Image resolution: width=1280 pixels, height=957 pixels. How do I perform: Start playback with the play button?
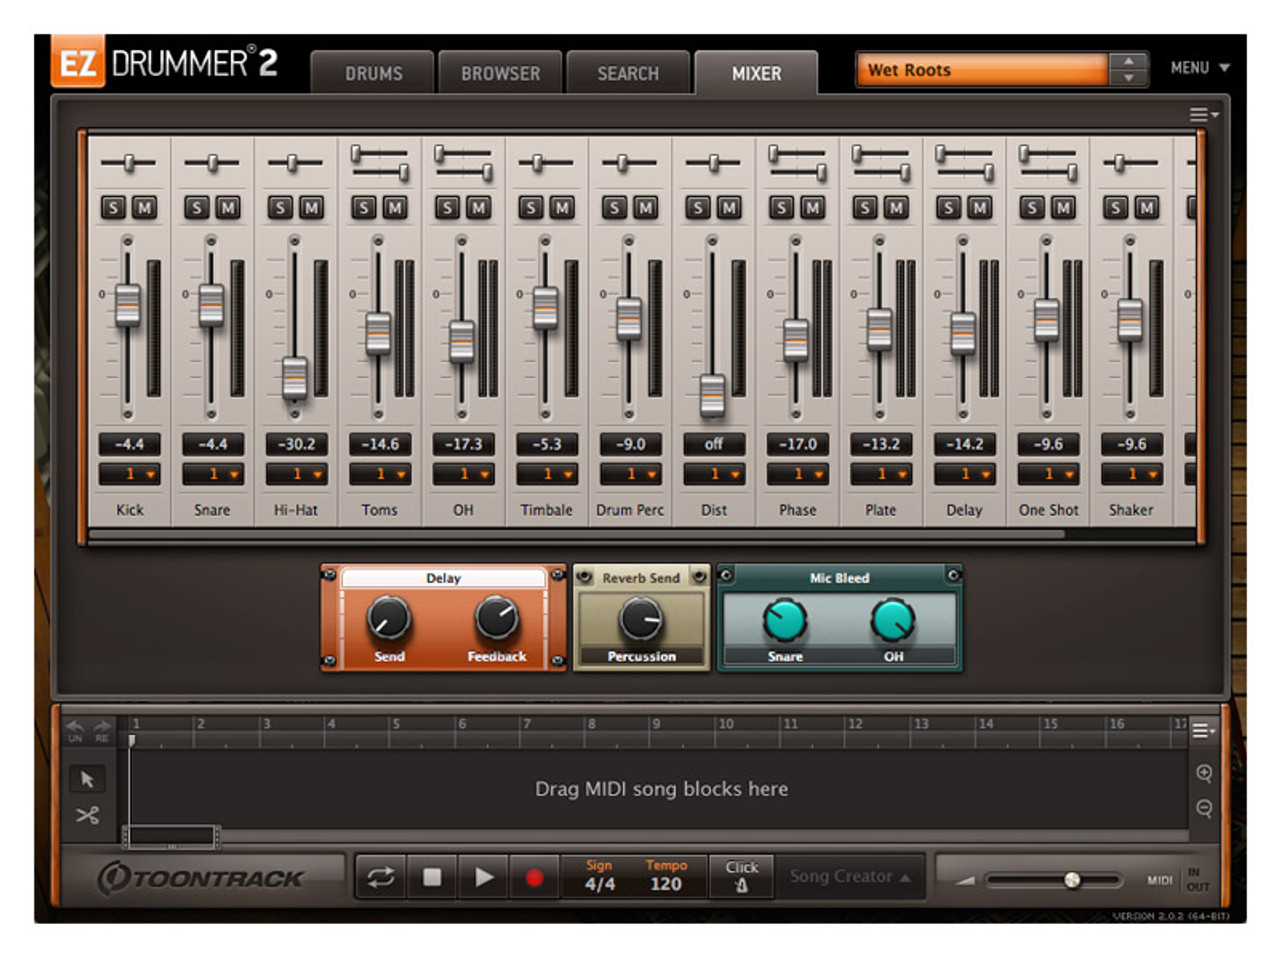click(x=484, y=877)
